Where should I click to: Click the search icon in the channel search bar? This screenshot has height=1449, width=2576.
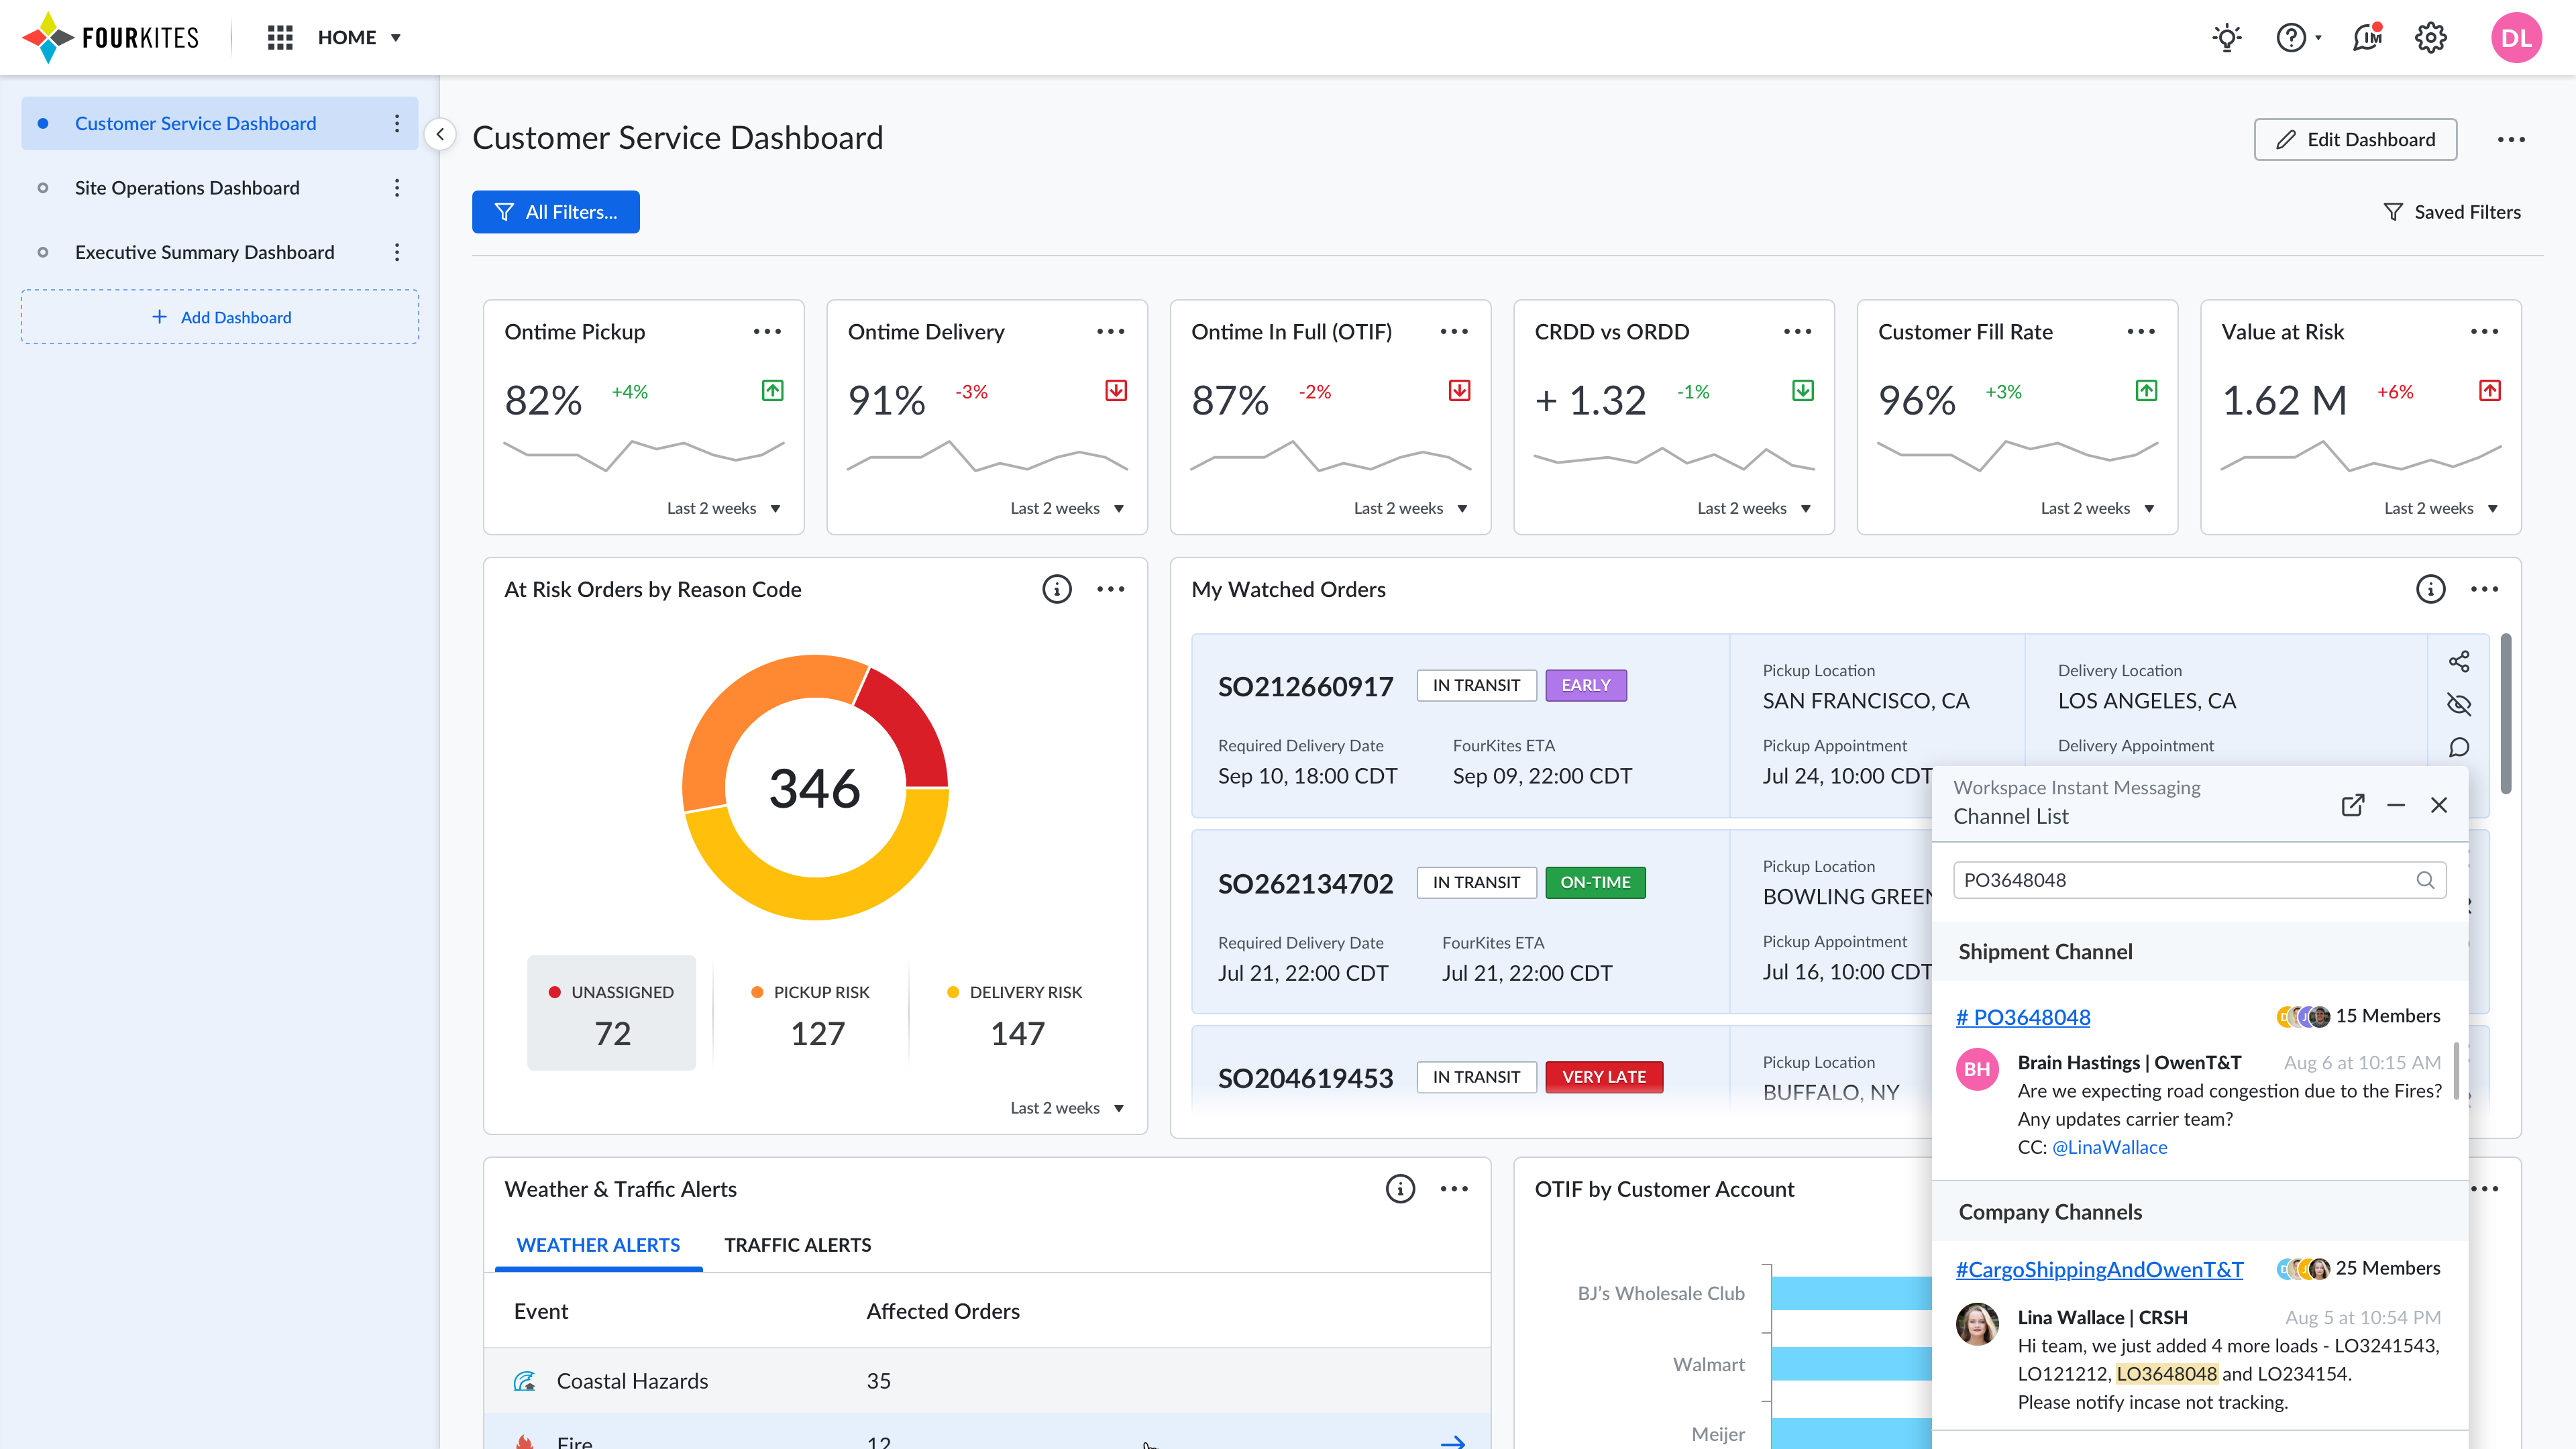(x=2426, y=880)
